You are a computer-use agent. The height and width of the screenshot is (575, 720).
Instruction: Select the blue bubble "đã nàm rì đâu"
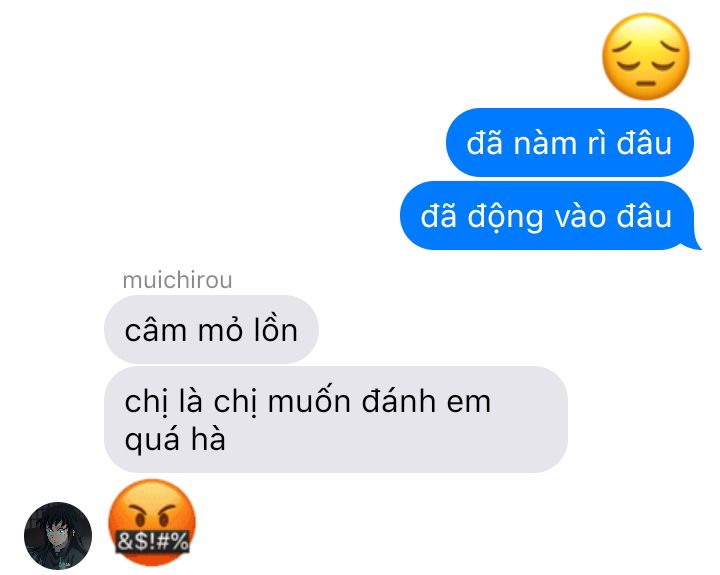(569, 142)
